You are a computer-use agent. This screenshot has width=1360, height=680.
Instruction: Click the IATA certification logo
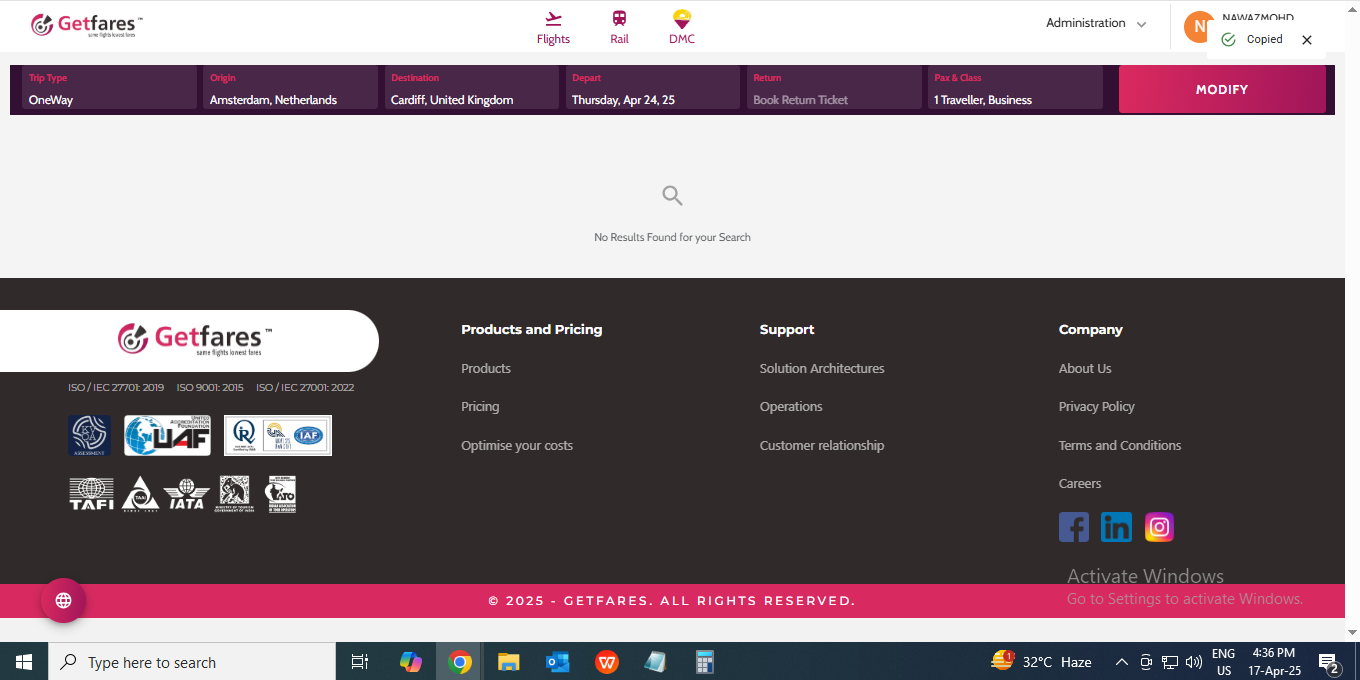186,493
